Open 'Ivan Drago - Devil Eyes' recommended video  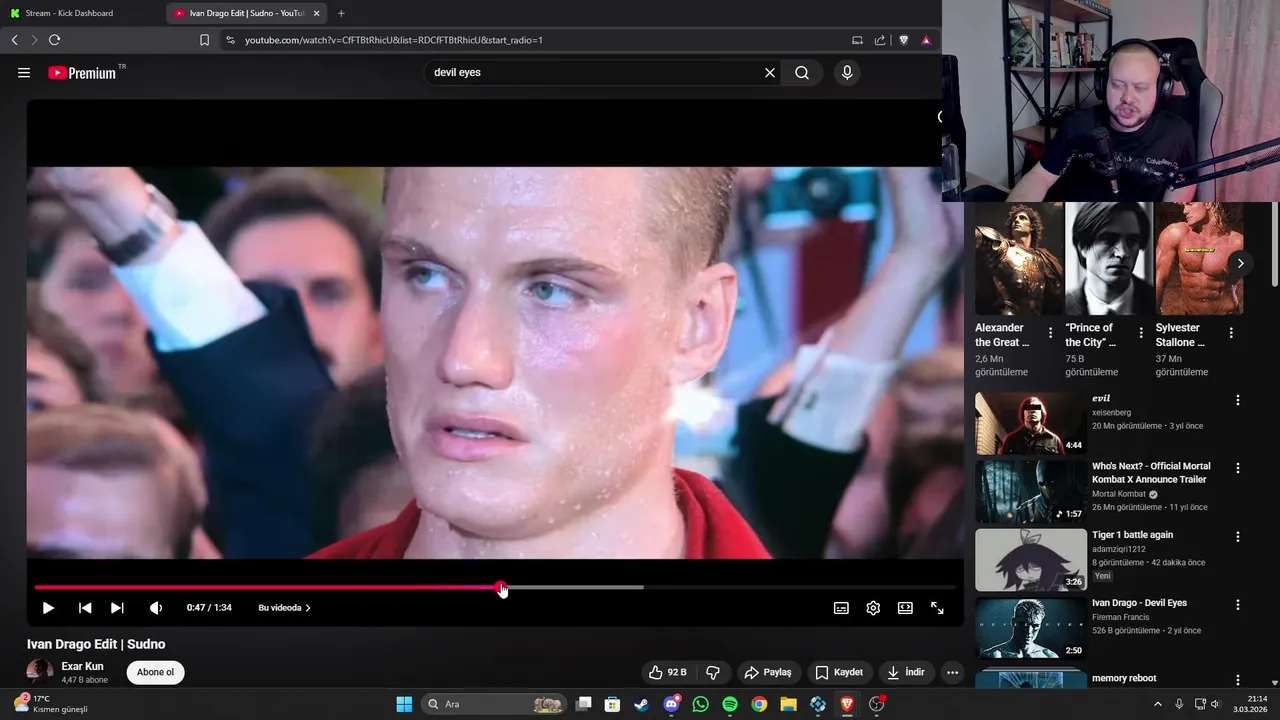[1139, 603]
